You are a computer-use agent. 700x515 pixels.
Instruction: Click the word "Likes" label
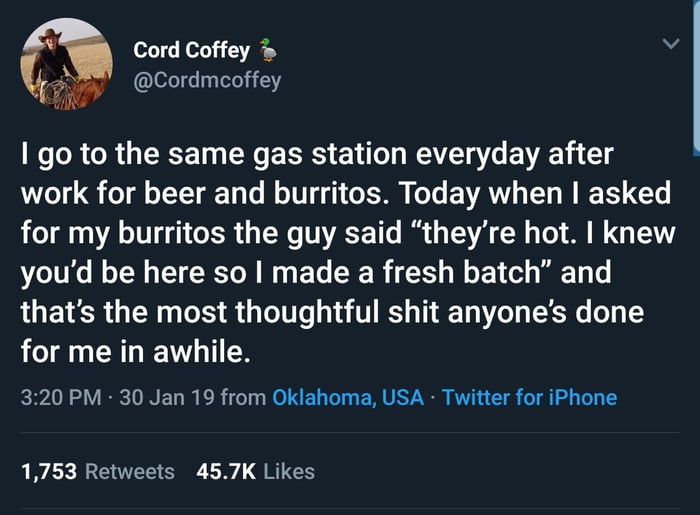tap(290, 471)
